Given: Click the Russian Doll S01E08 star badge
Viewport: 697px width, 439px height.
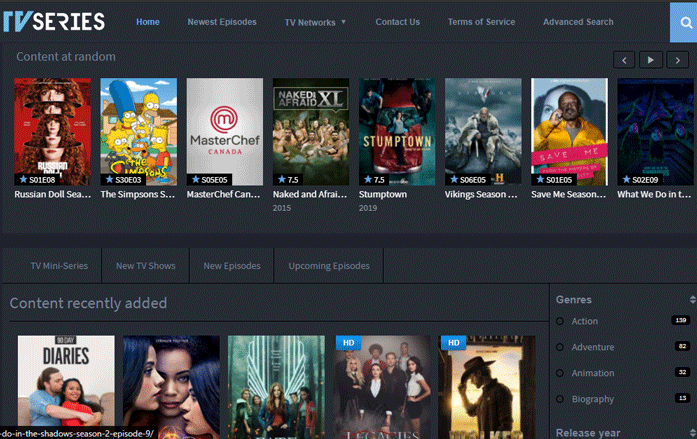Looking at the screenshot, I should tap(37, 180).
